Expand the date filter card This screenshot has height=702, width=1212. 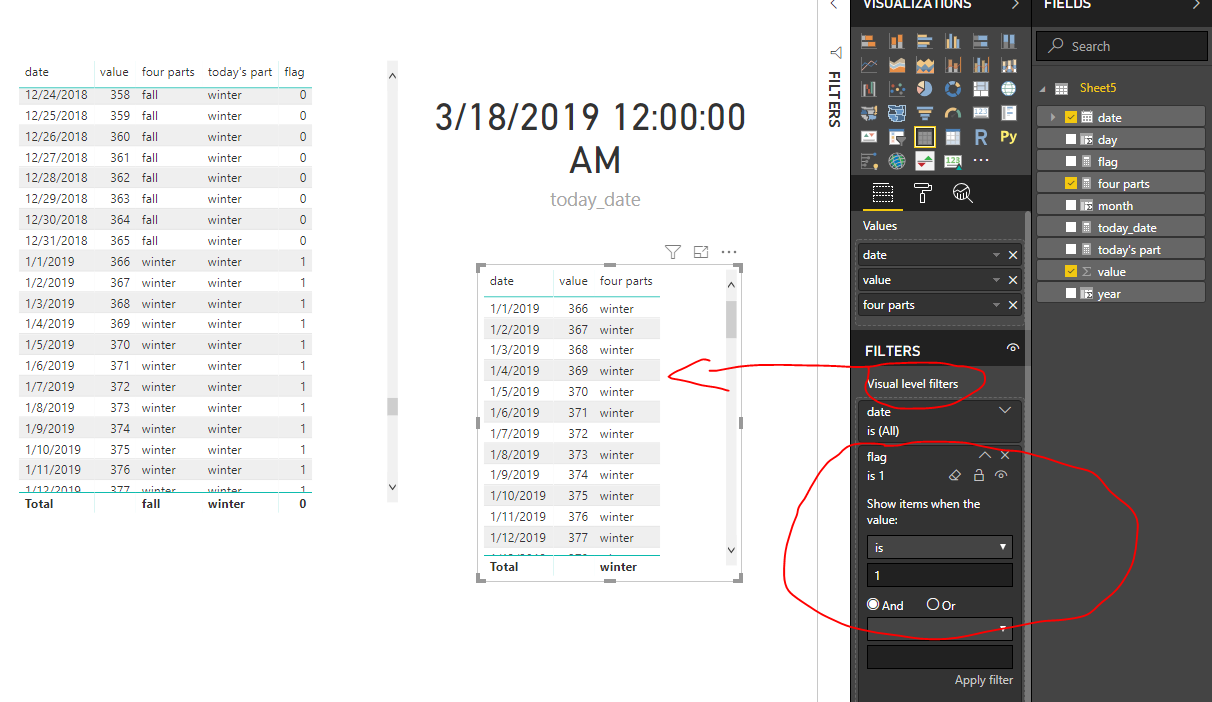click(x=1005, y=411)
